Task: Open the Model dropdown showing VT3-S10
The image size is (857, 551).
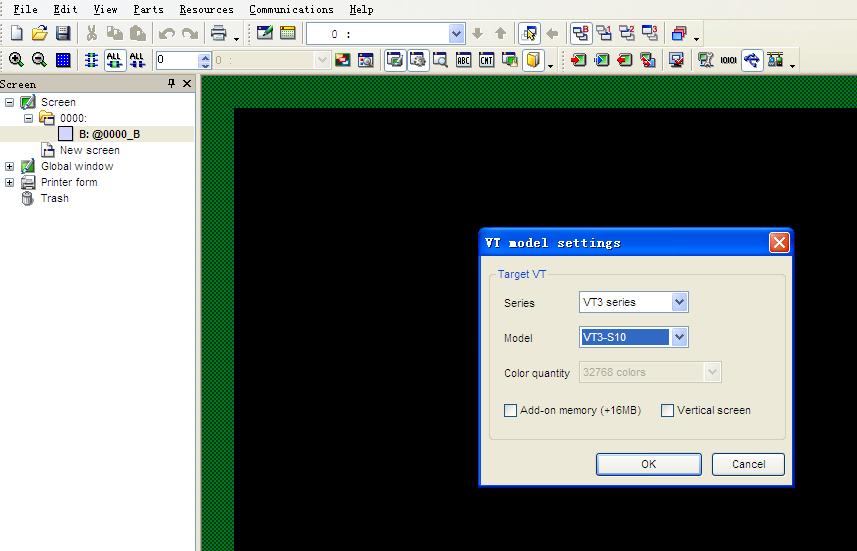Action: (x=679, y=337)
